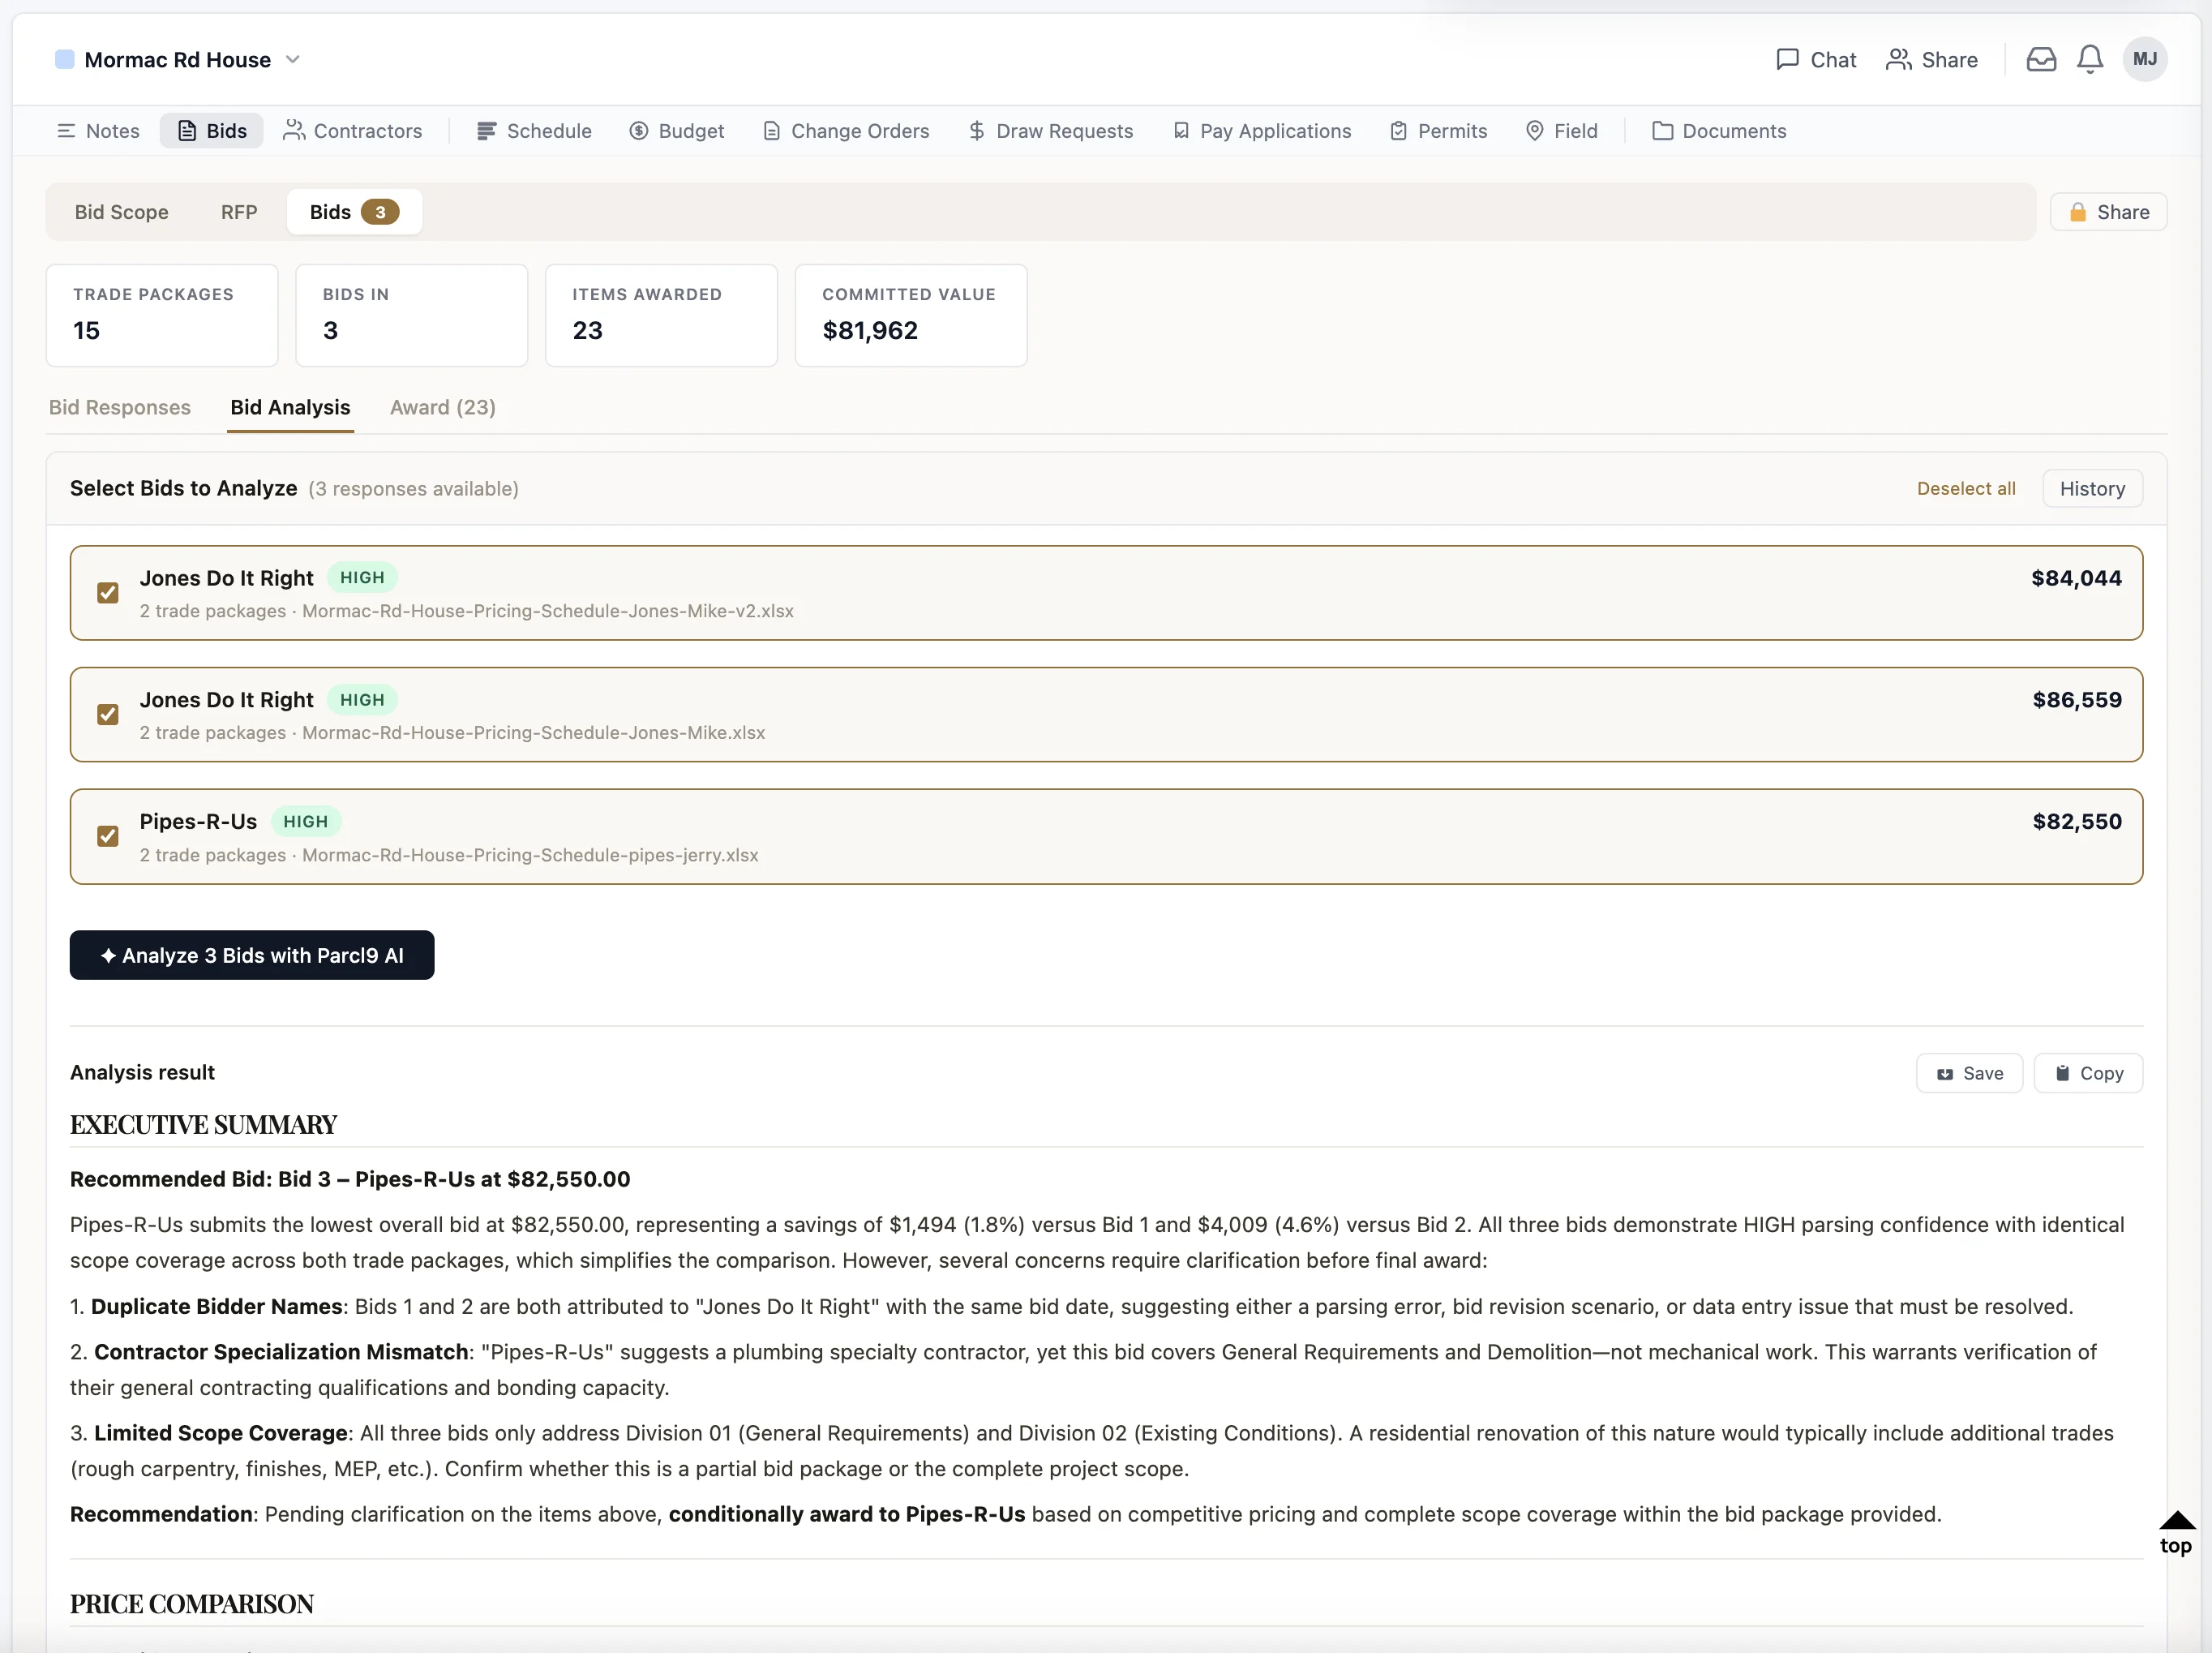
Task: Click the Mormac Rd House project color square
Action: [64, 60]
